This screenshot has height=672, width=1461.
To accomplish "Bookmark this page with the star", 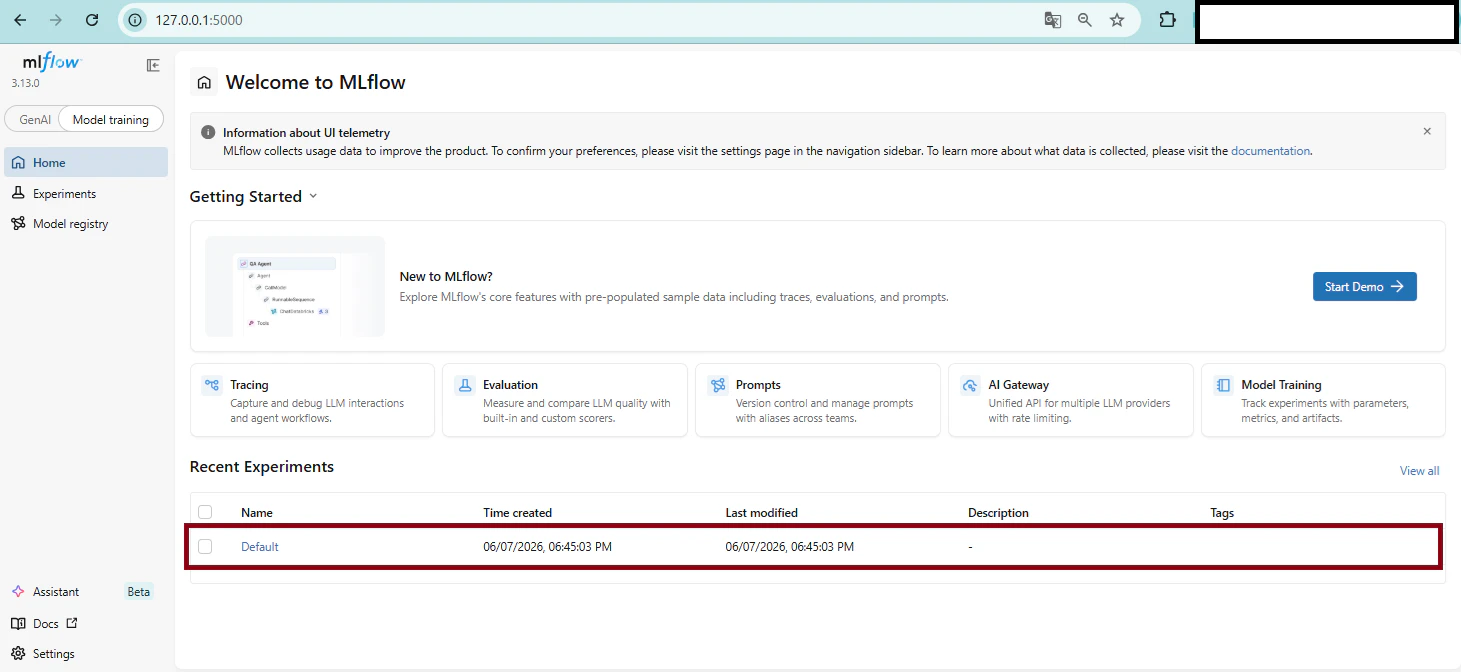I will 1117,20.
